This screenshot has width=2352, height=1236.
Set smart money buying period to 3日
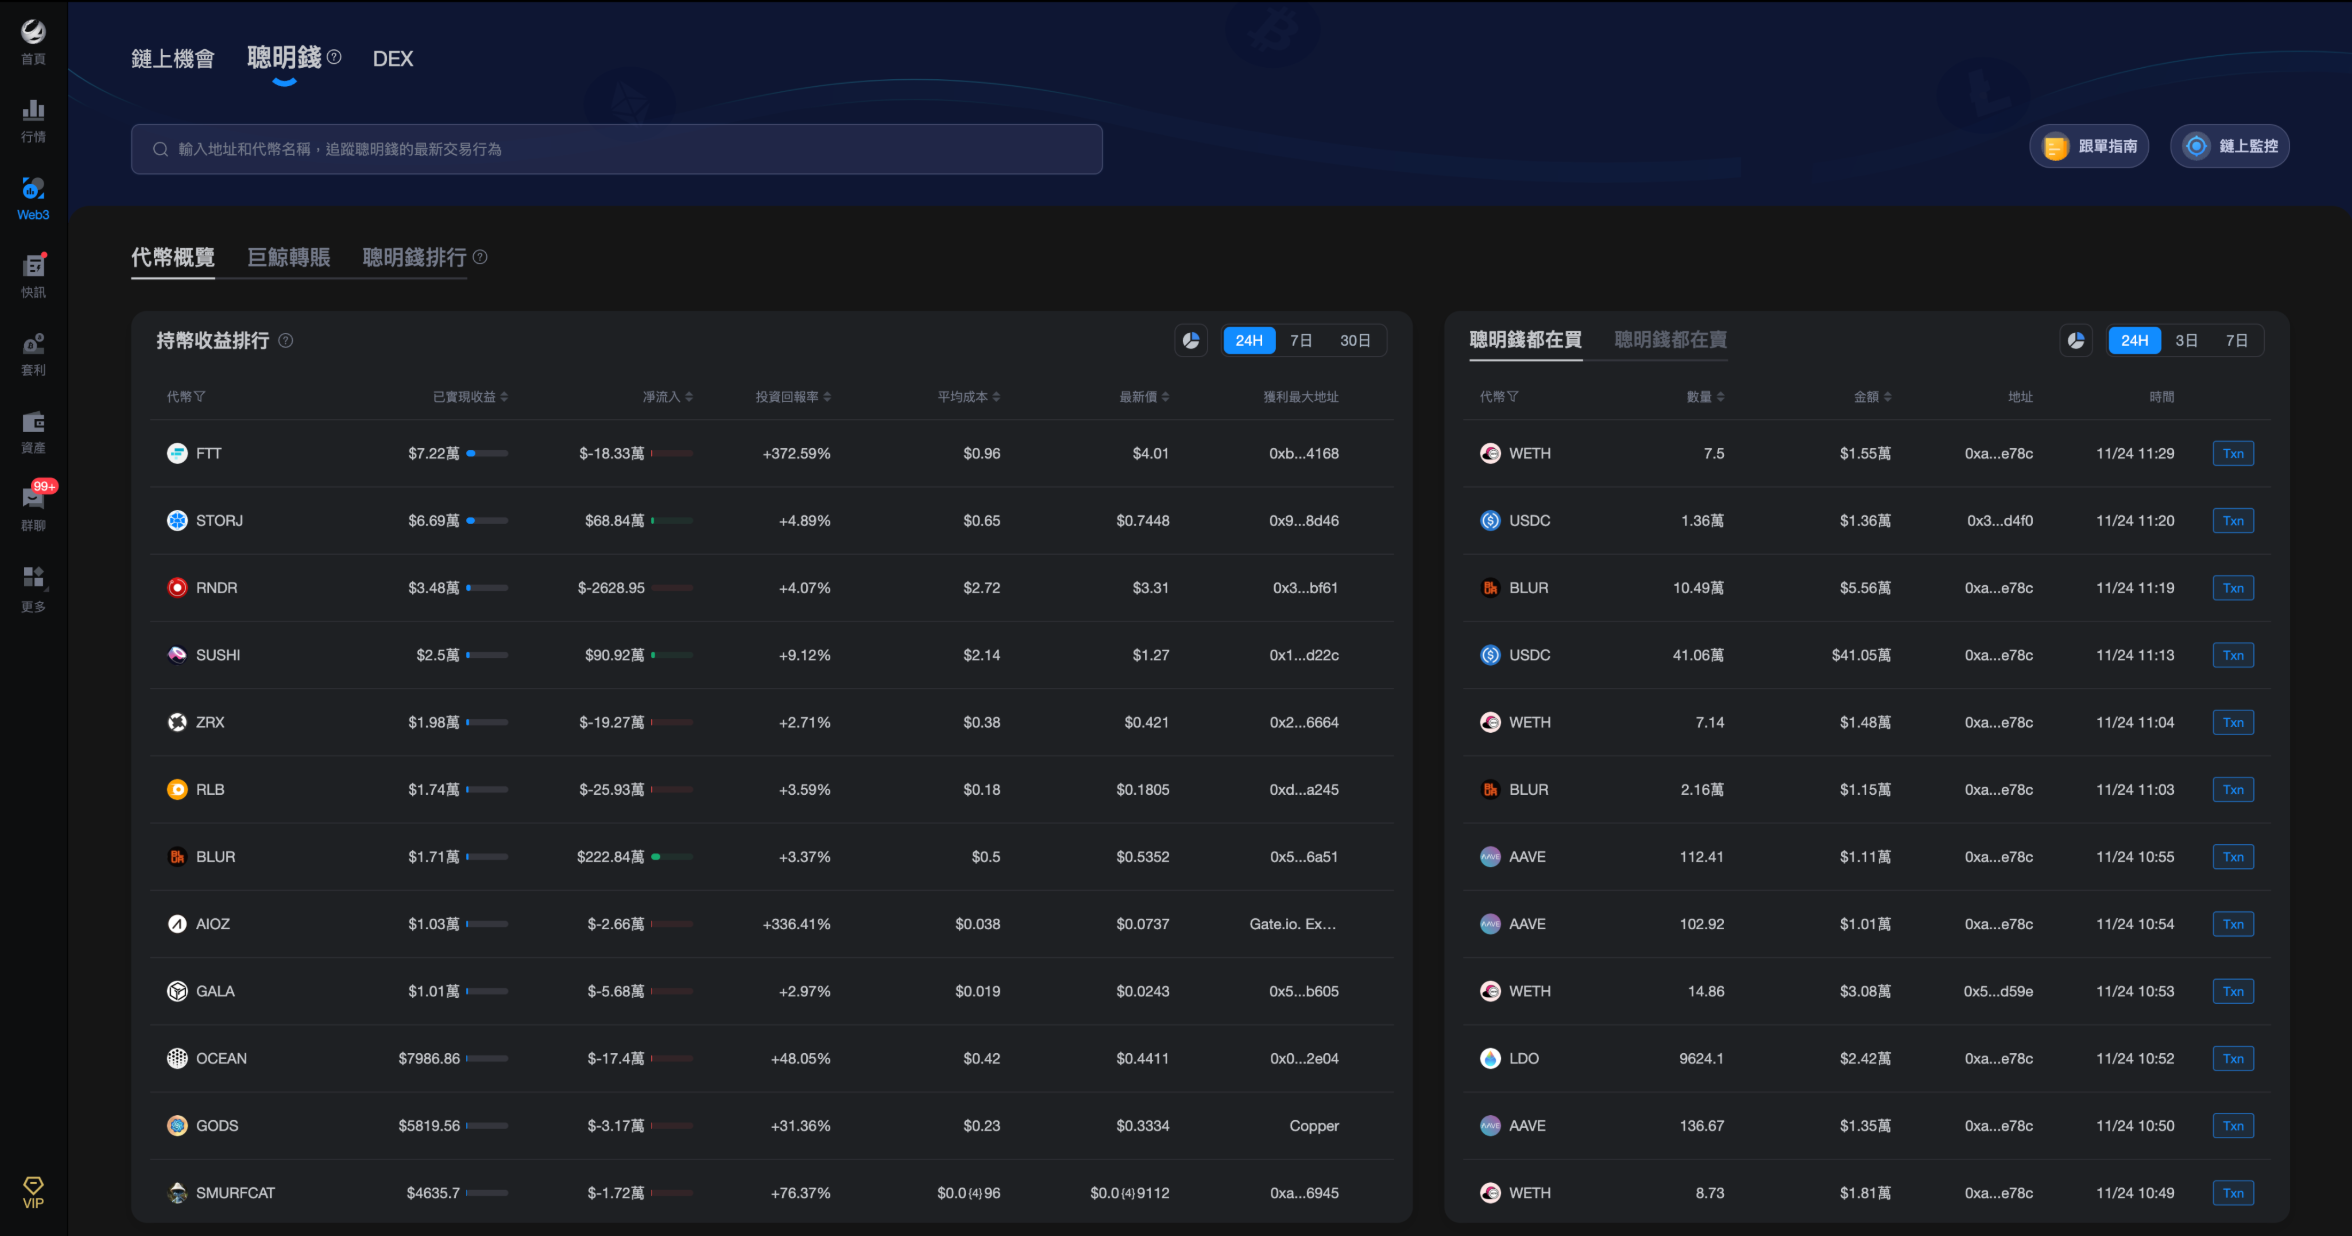point(2186,341)
